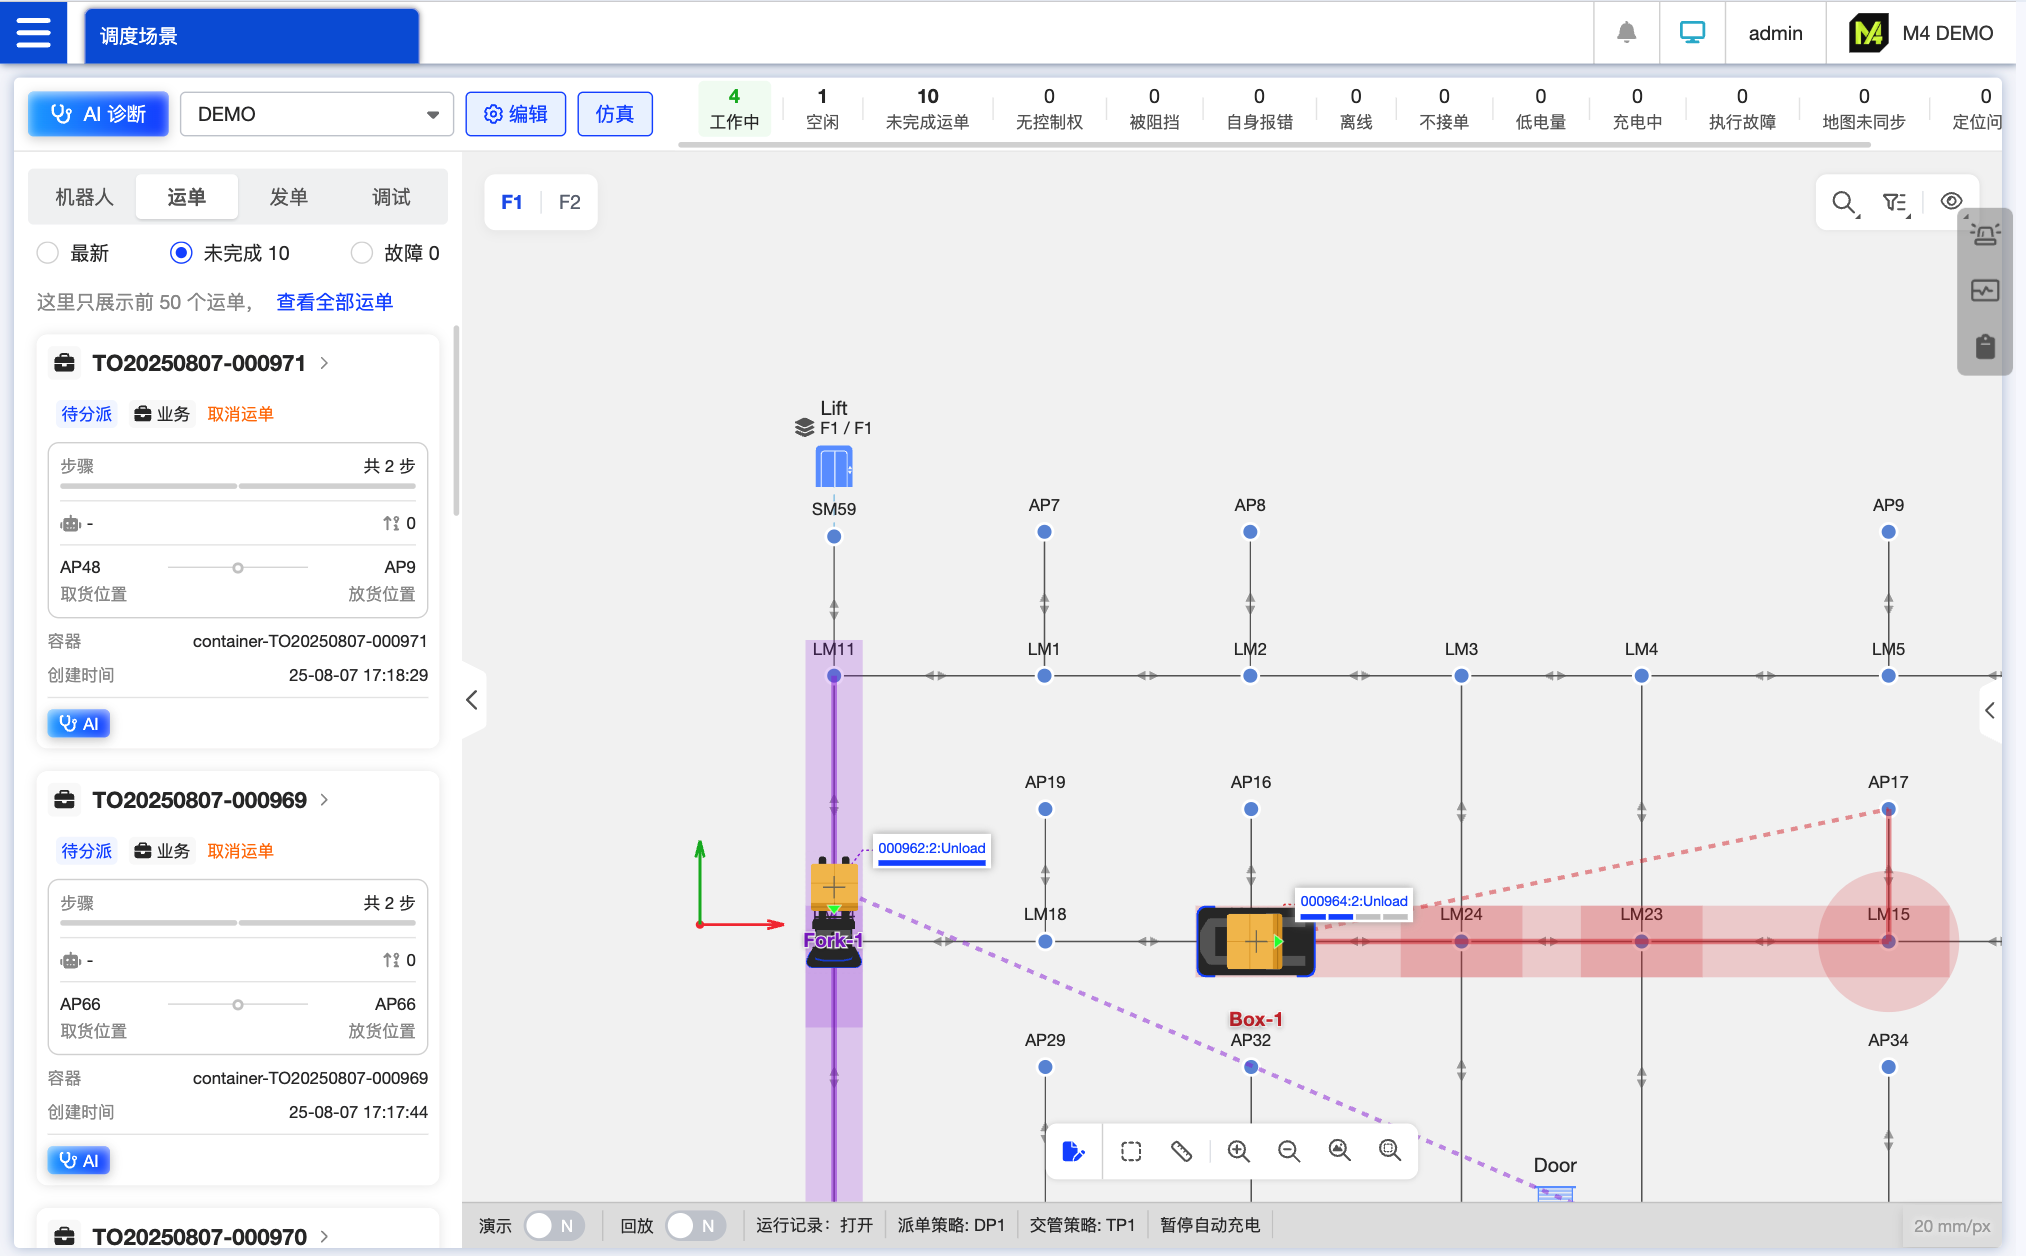Select the 最新 radio button

tap(48, 253)
